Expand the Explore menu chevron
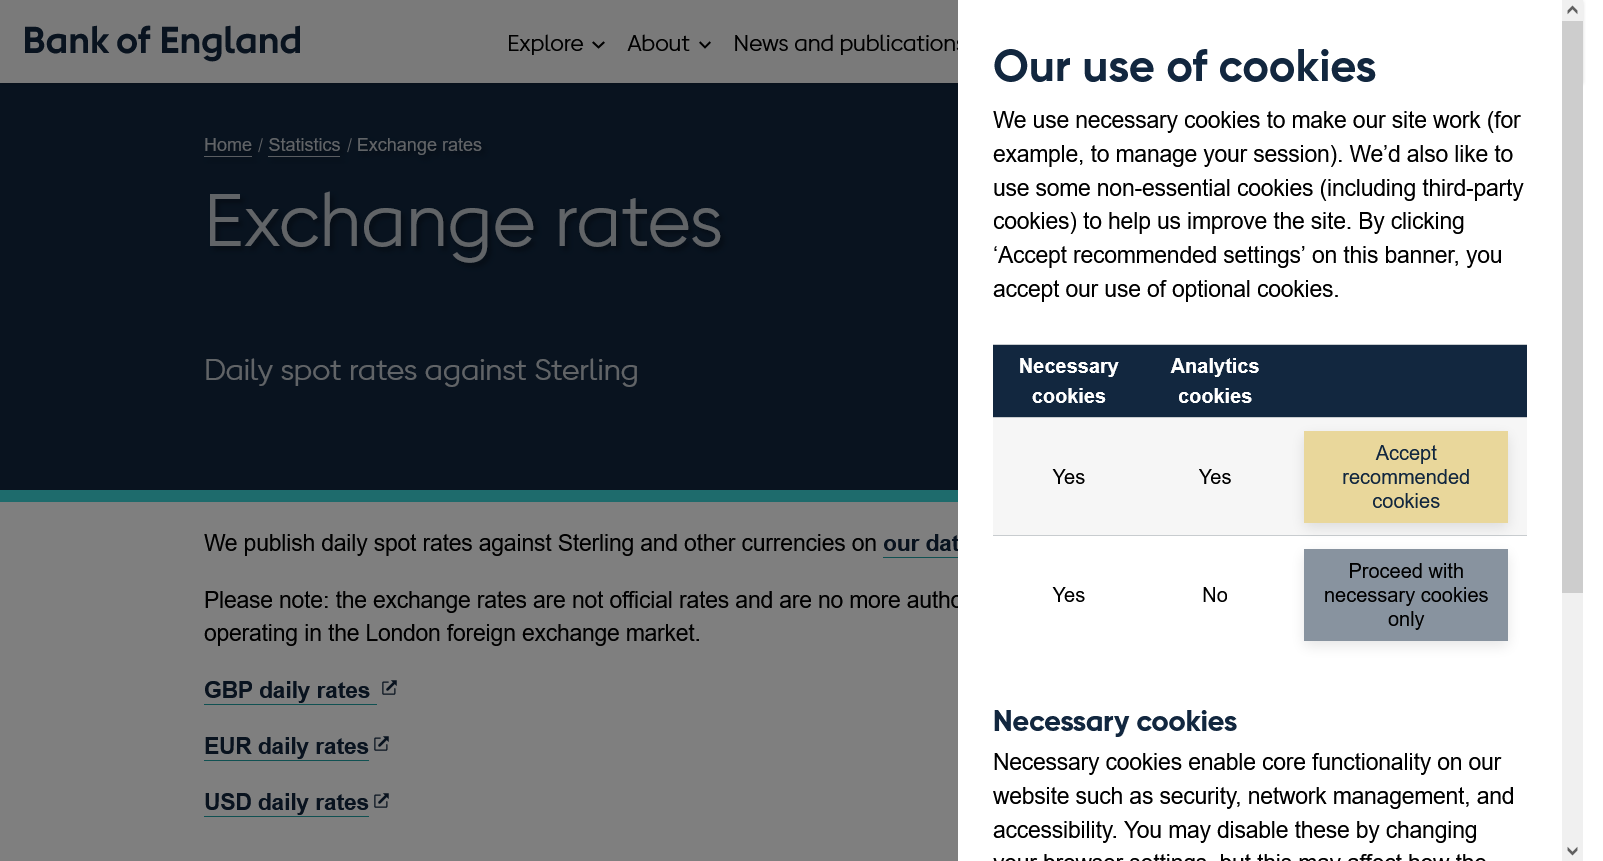Viewport: 1603px width, 861px height. point(599,45)
